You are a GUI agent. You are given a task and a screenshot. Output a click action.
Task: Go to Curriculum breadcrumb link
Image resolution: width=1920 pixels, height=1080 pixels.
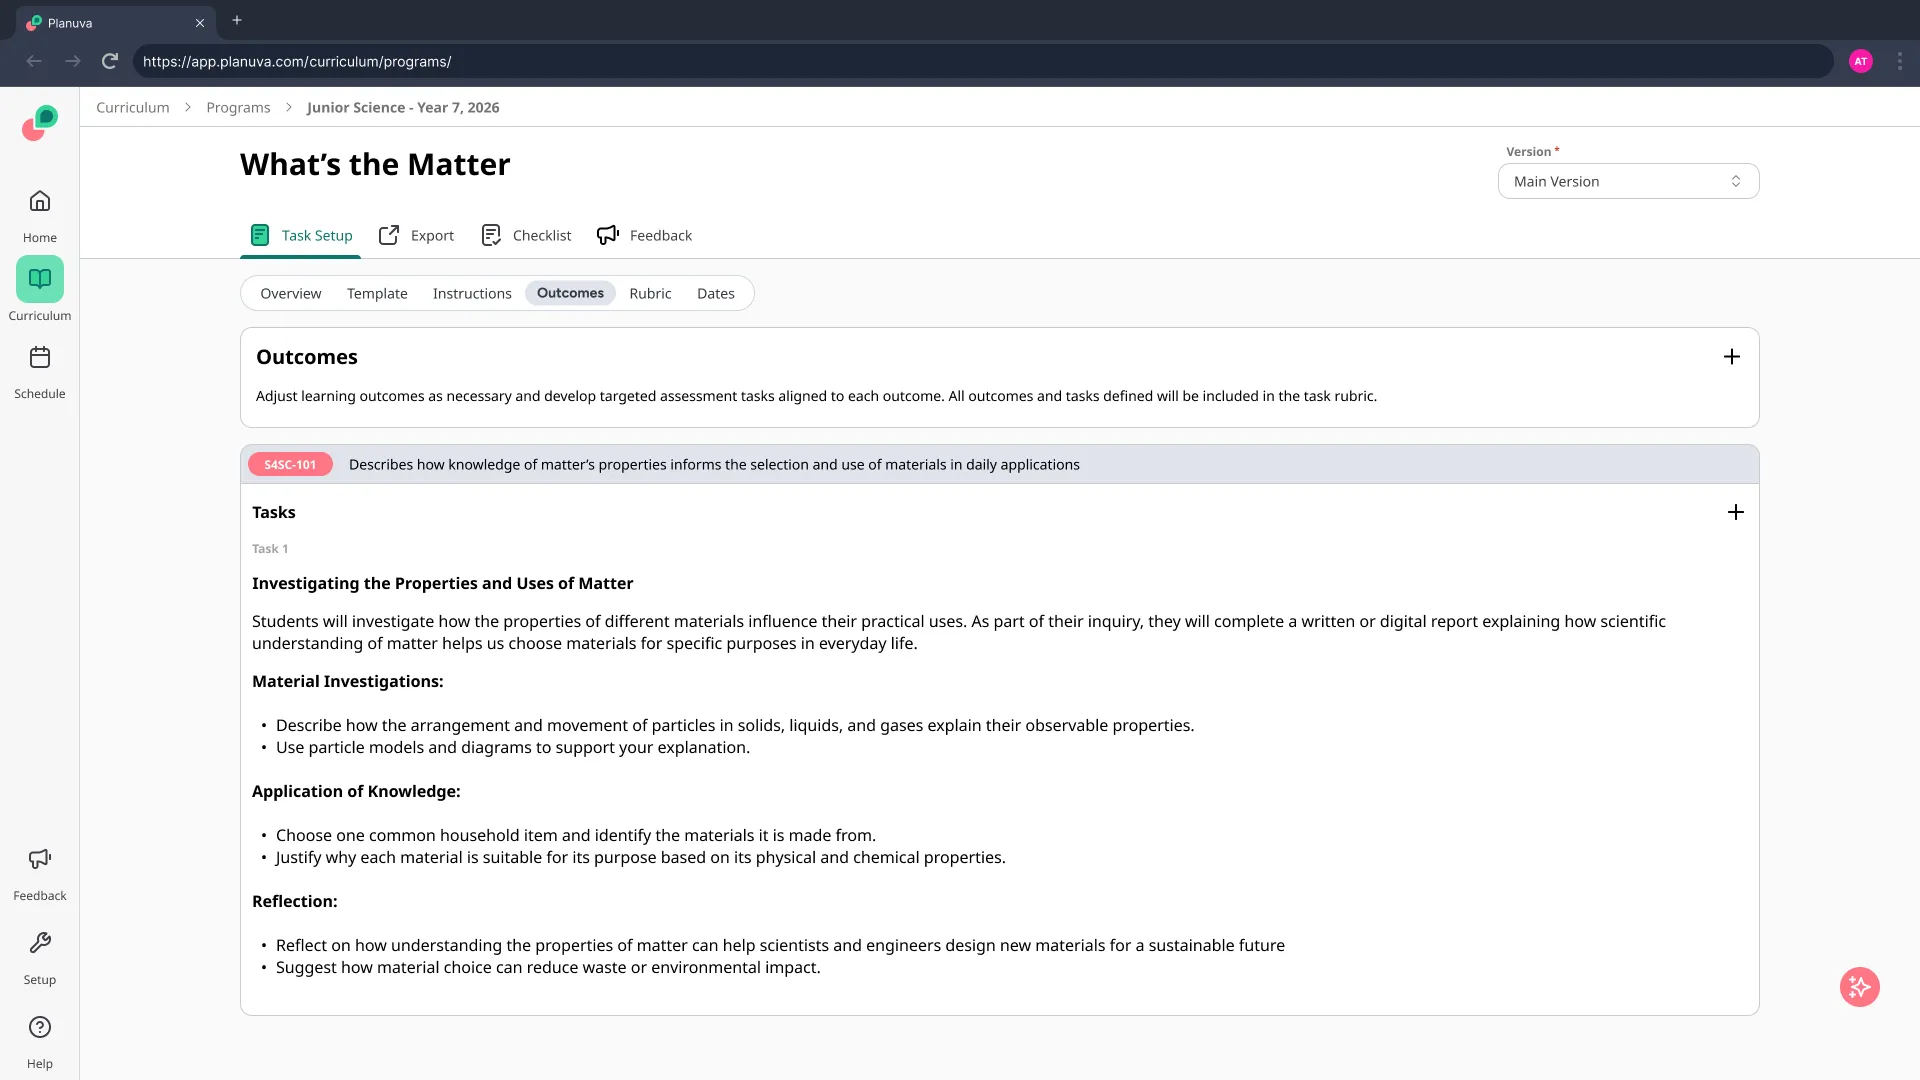click(x=133, y=107)
